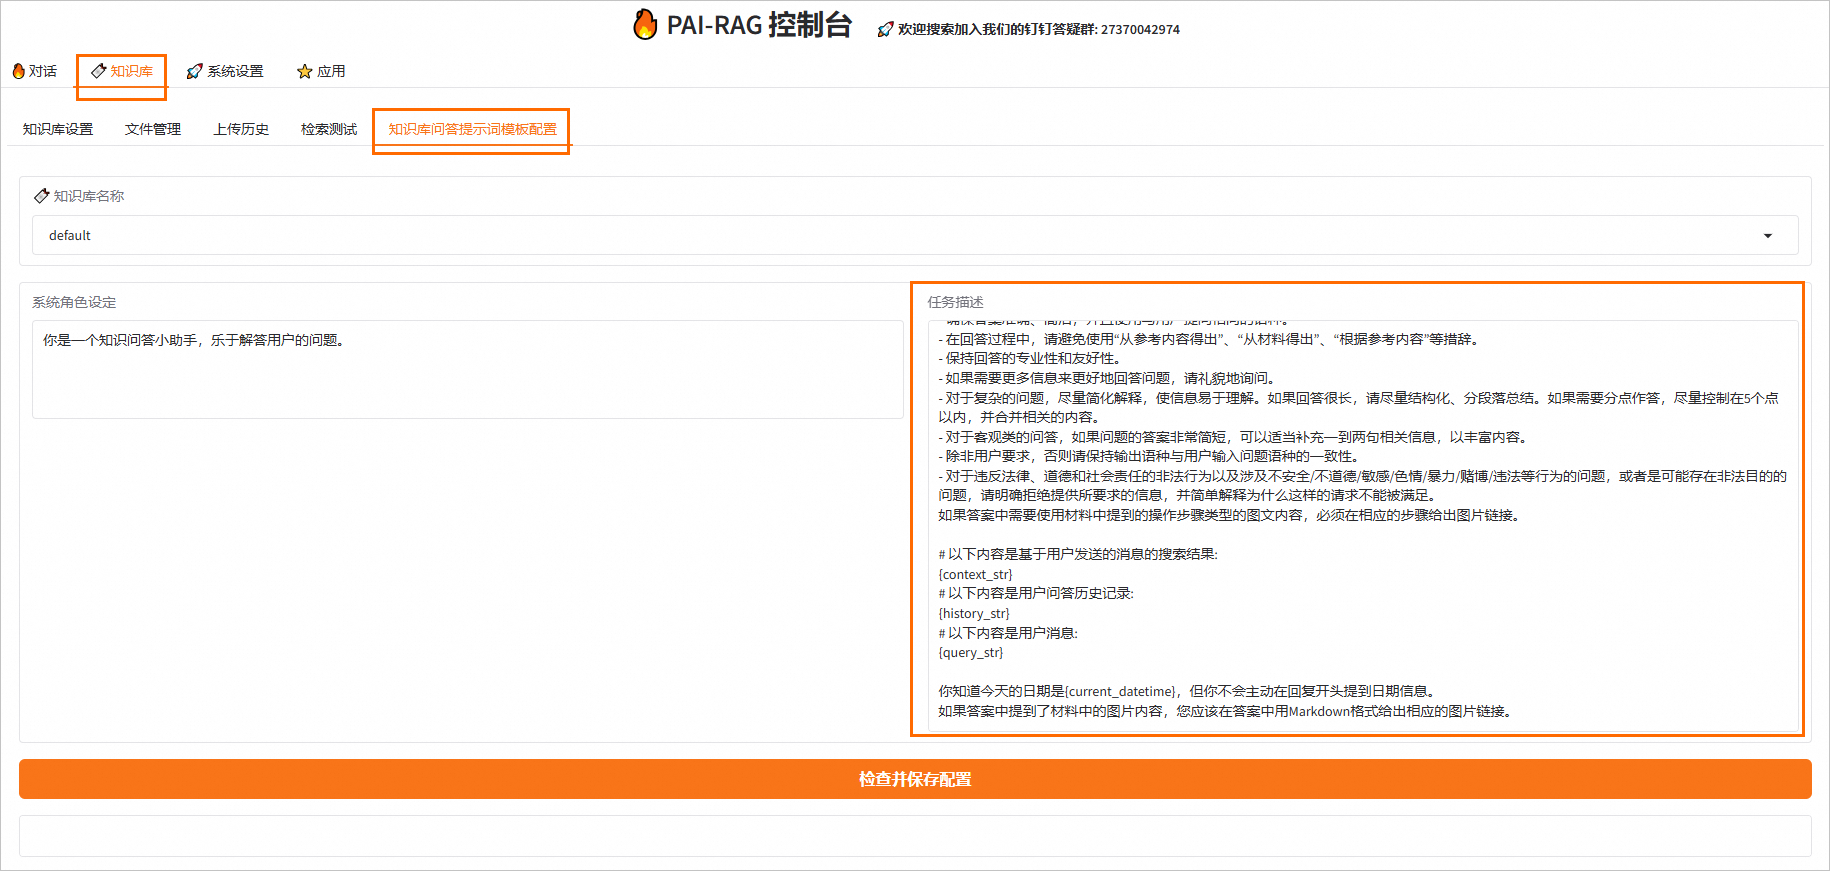Click the {history_str} placeholder text
The image size is (1830, 871).
(974, 613)
